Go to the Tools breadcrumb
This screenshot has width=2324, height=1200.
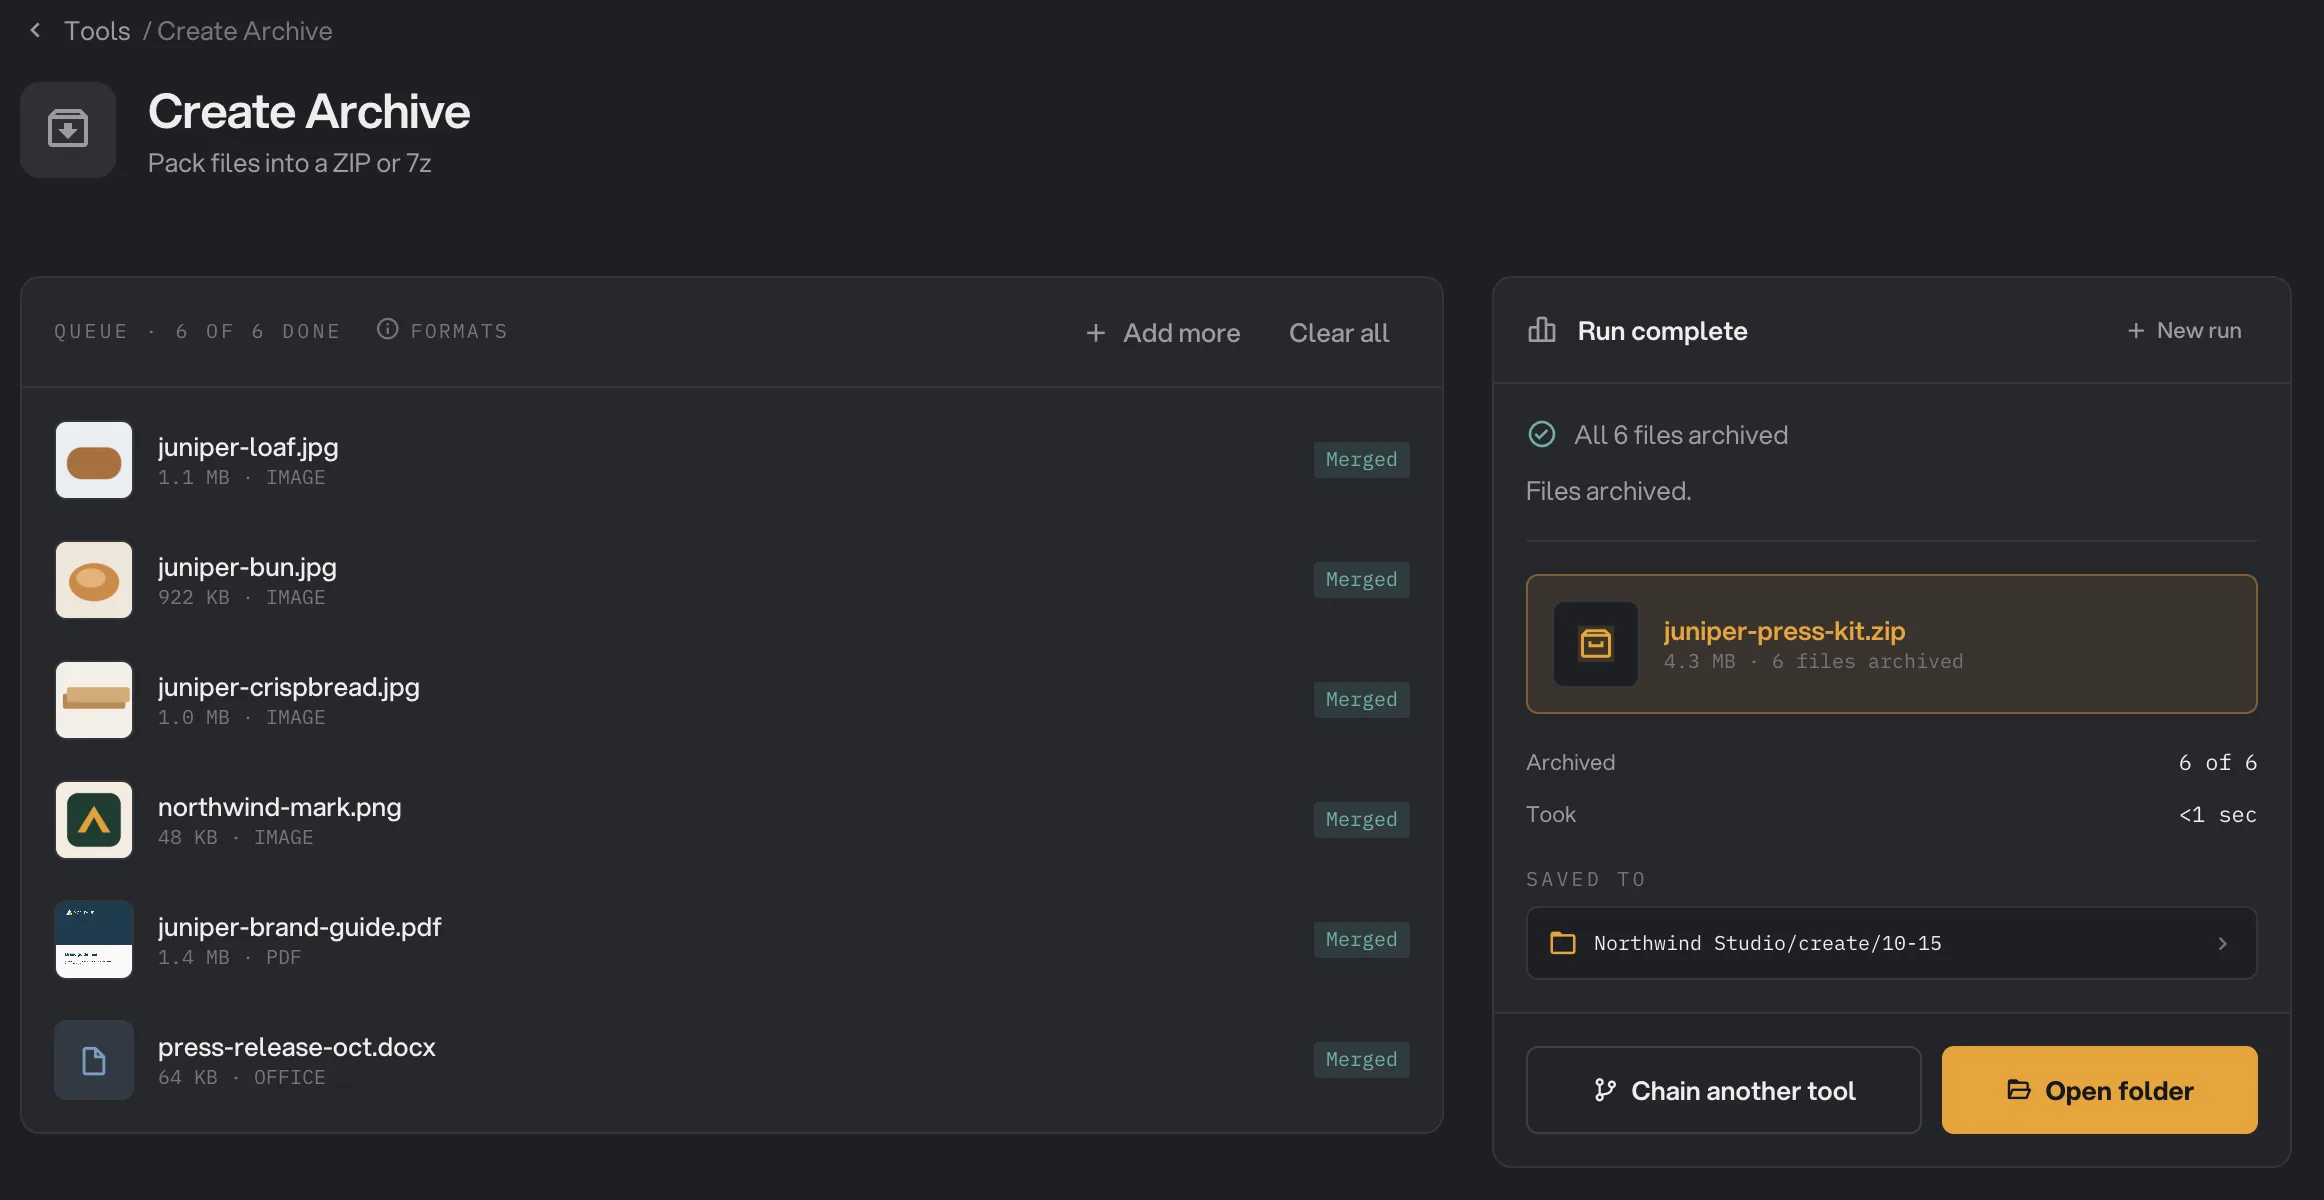pyautogui.click(x=97, y=31)
